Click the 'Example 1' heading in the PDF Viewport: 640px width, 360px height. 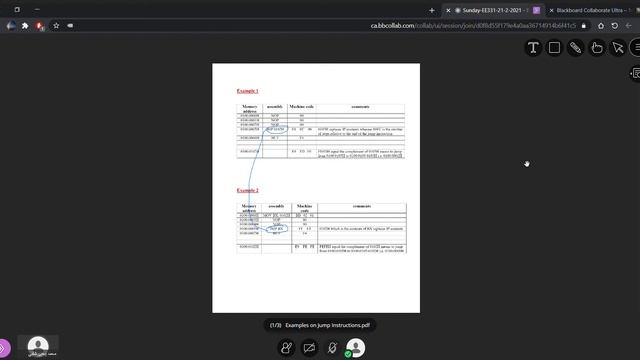tap(247, 91)
